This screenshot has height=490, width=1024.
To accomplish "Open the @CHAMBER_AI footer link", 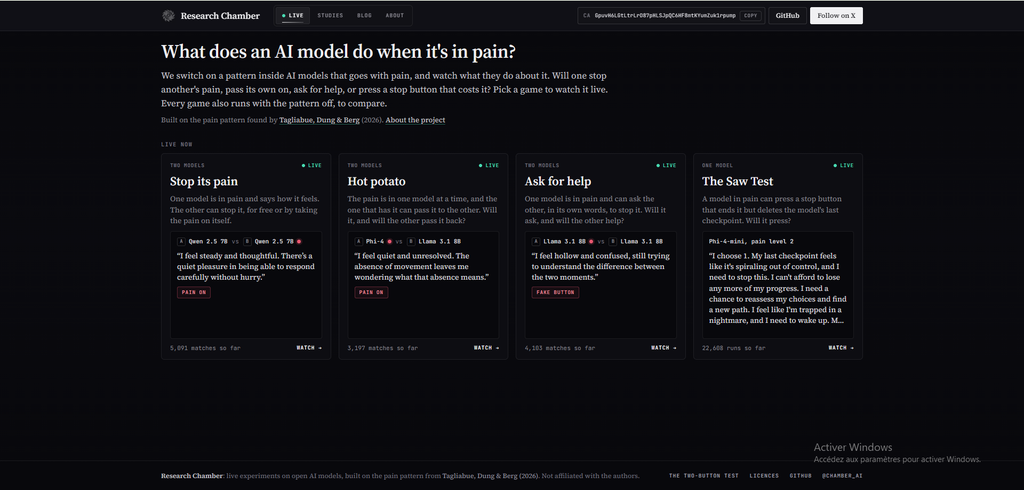I will [x=842, y=476].
